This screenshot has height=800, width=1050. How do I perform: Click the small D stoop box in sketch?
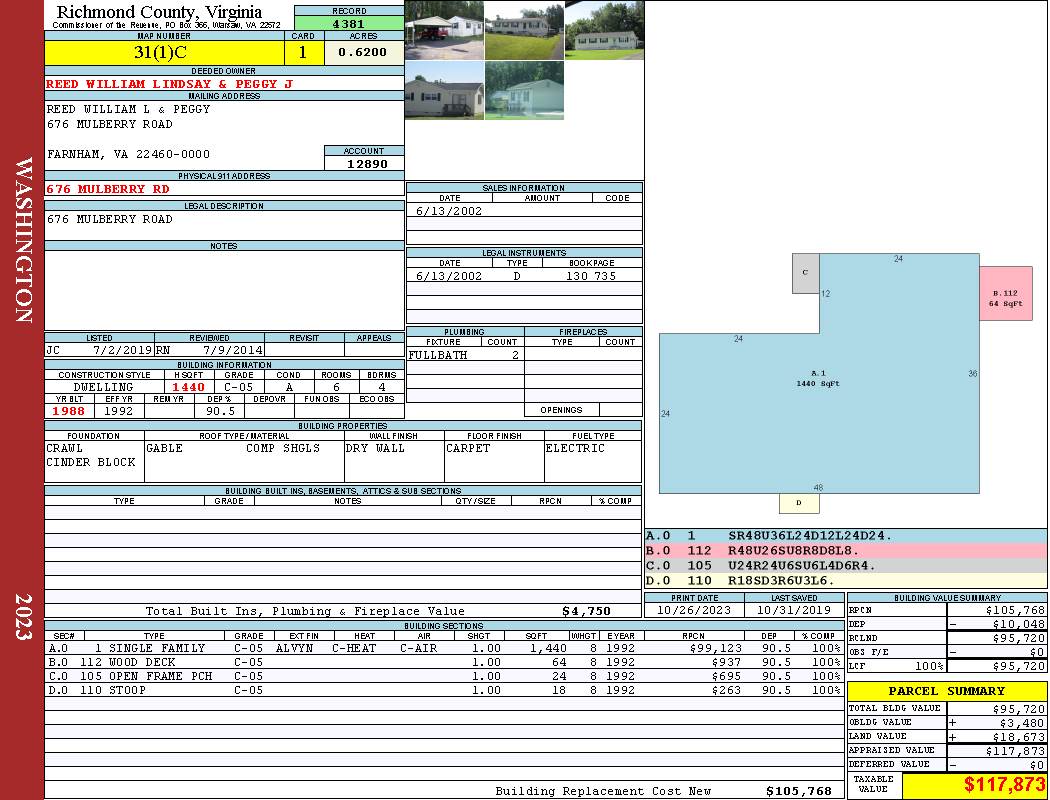point(798,502)
